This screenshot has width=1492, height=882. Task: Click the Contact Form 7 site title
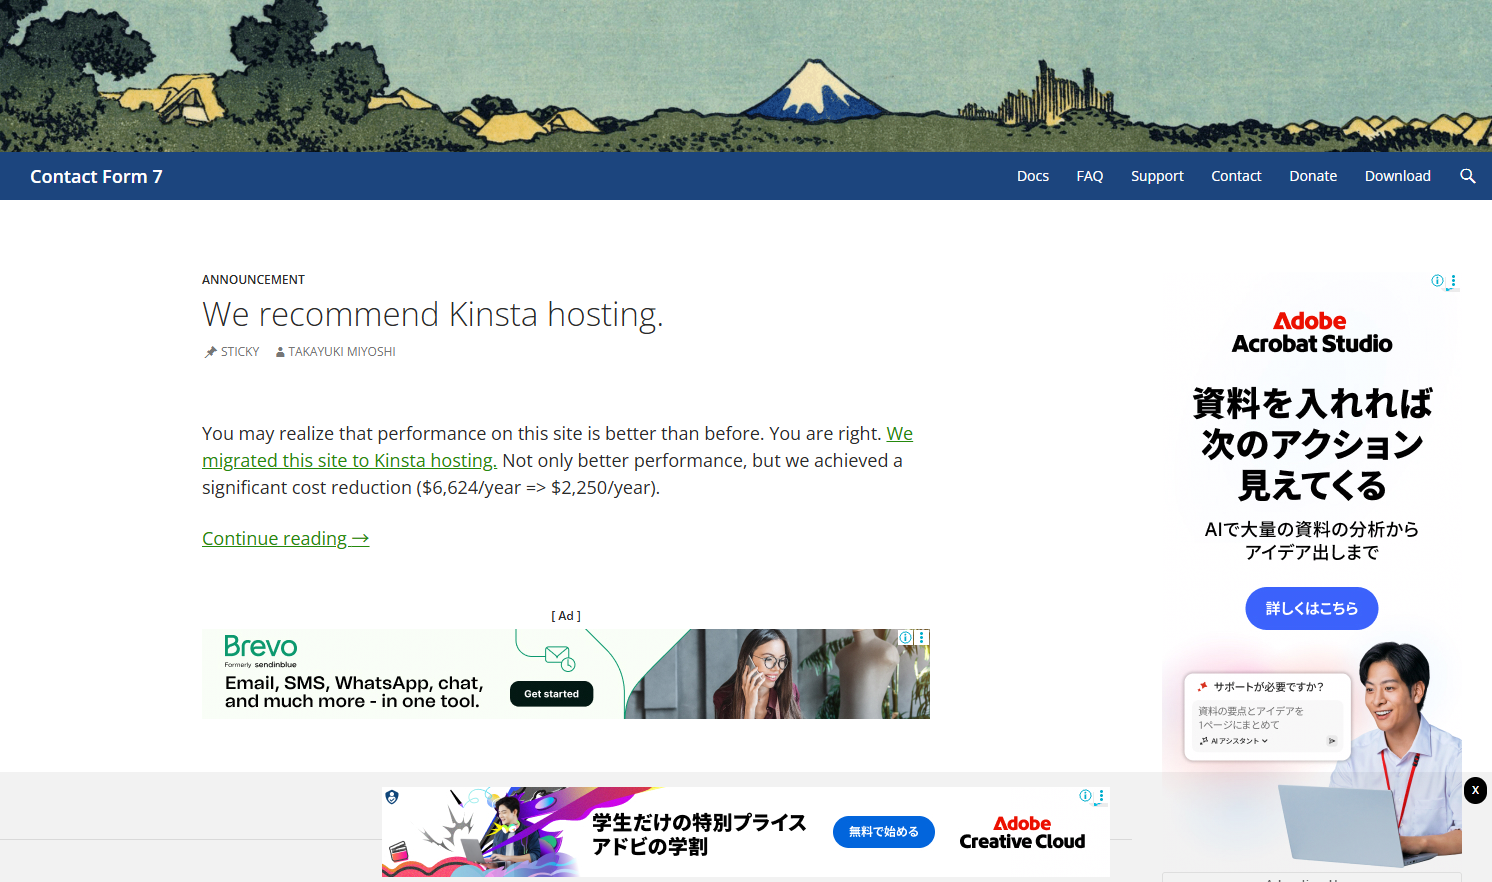point(96,176)
